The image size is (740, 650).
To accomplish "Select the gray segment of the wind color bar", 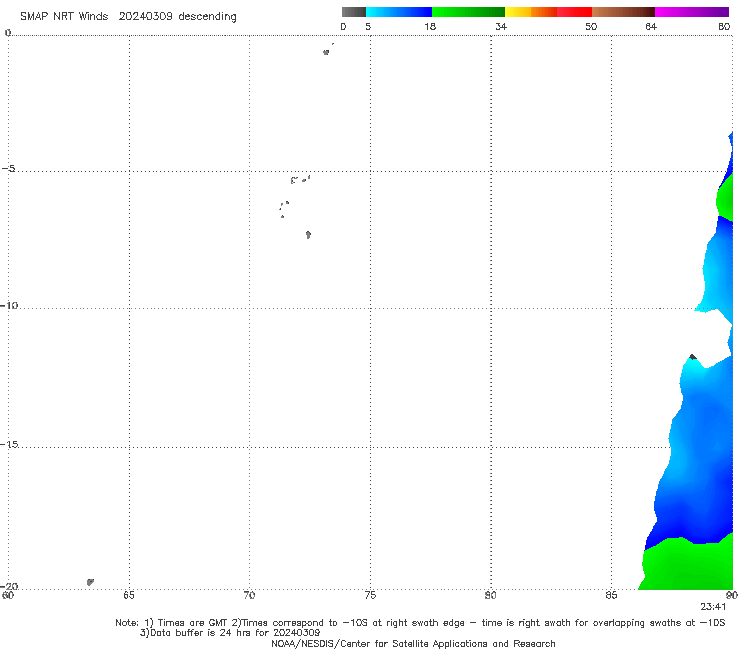I will pos(354,12).
